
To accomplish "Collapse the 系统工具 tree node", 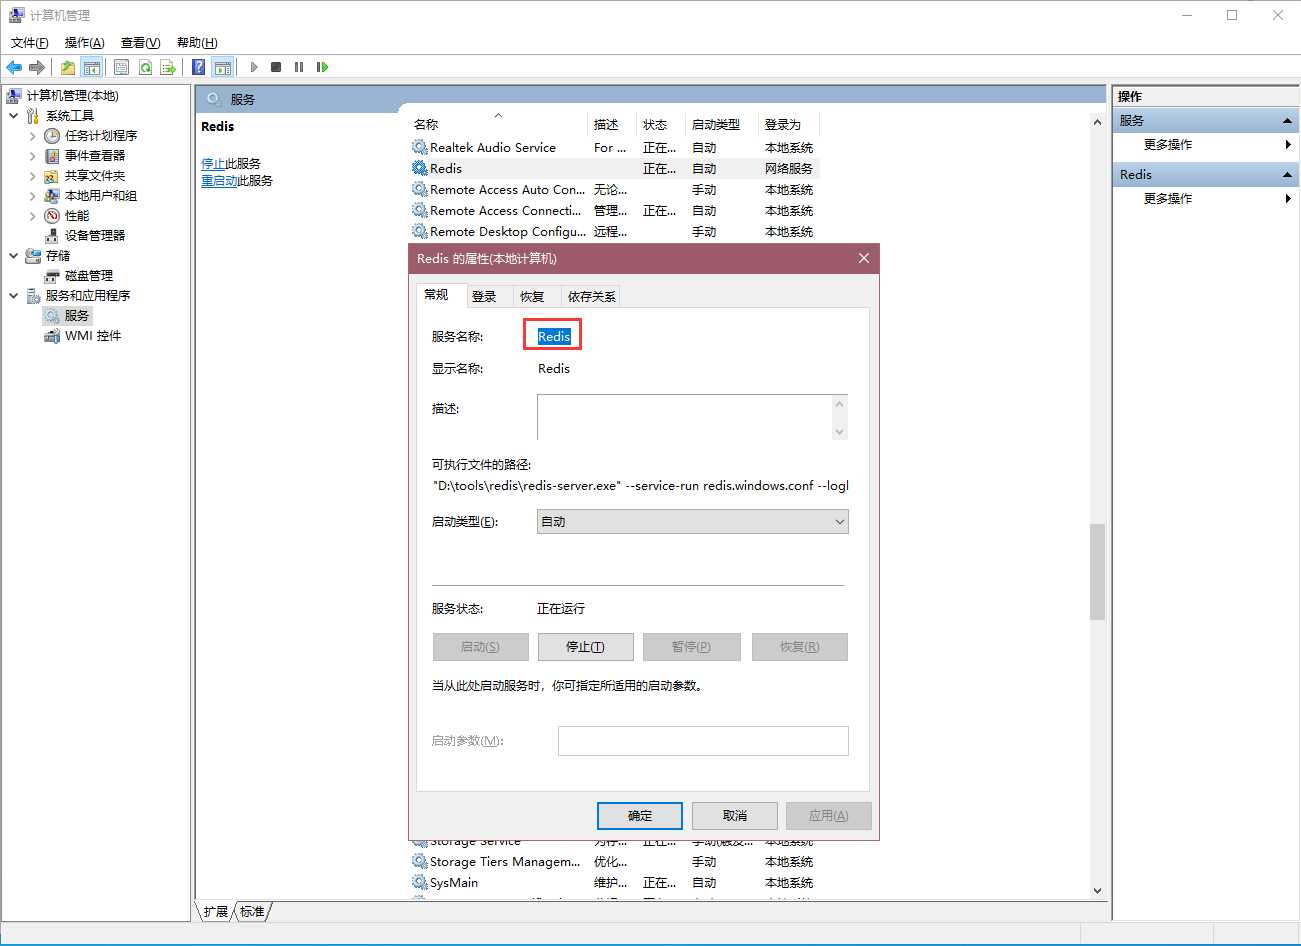I will tap(14, 116).
